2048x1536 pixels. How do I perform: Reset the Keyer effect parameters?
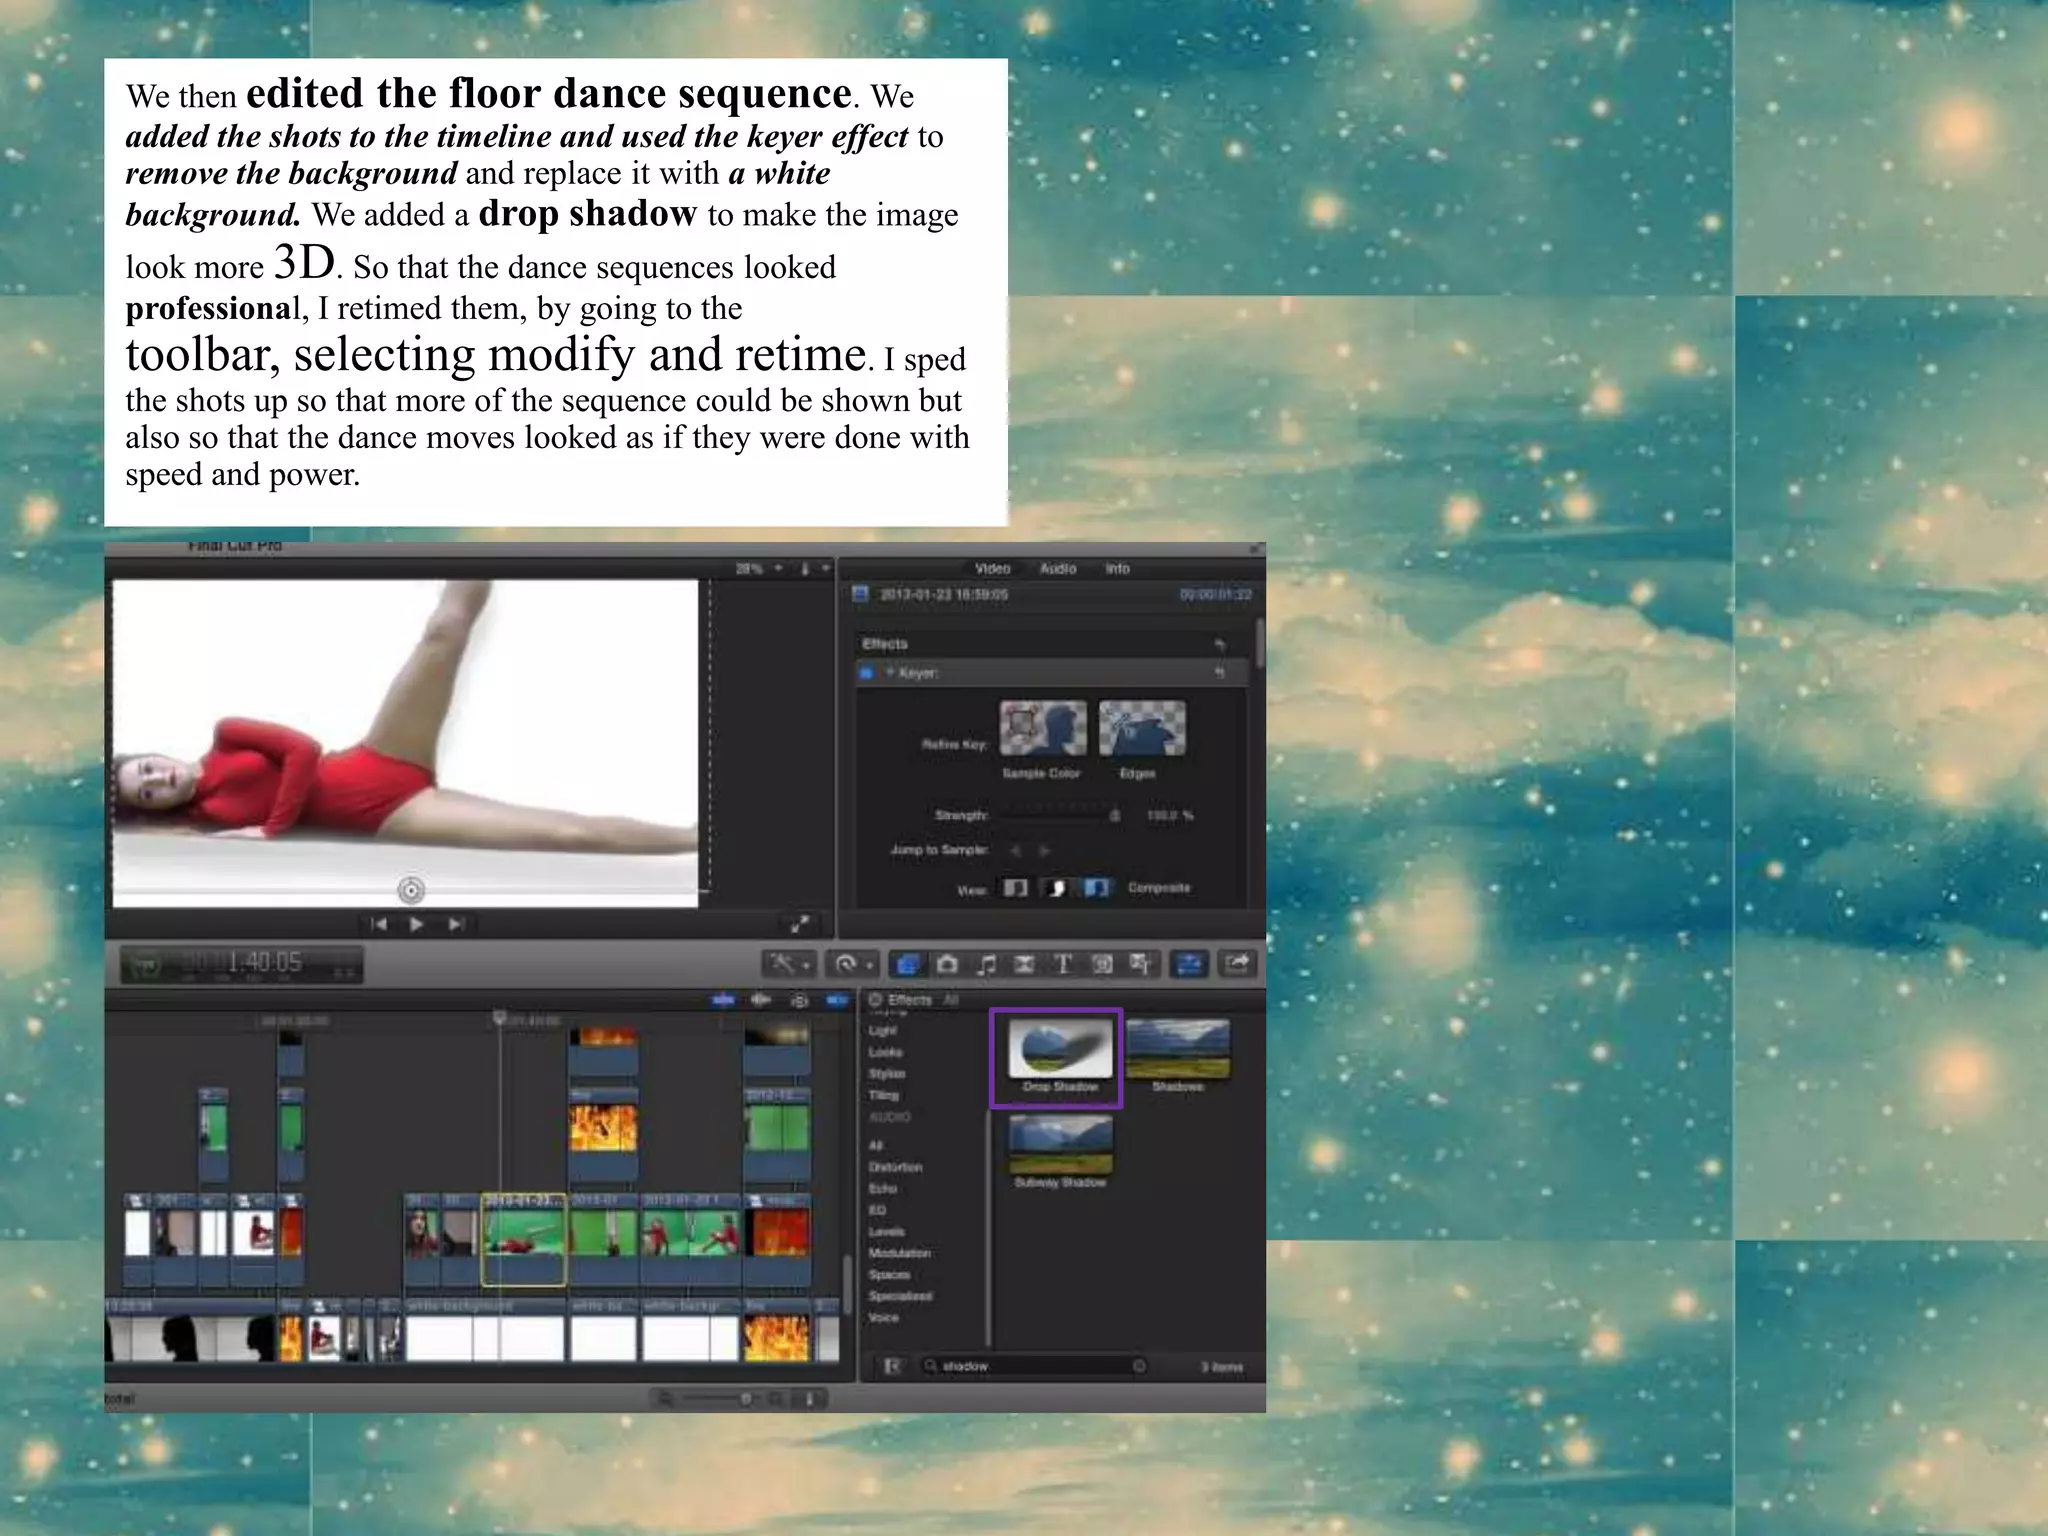pyautogui.click(x=1219, y=673)
